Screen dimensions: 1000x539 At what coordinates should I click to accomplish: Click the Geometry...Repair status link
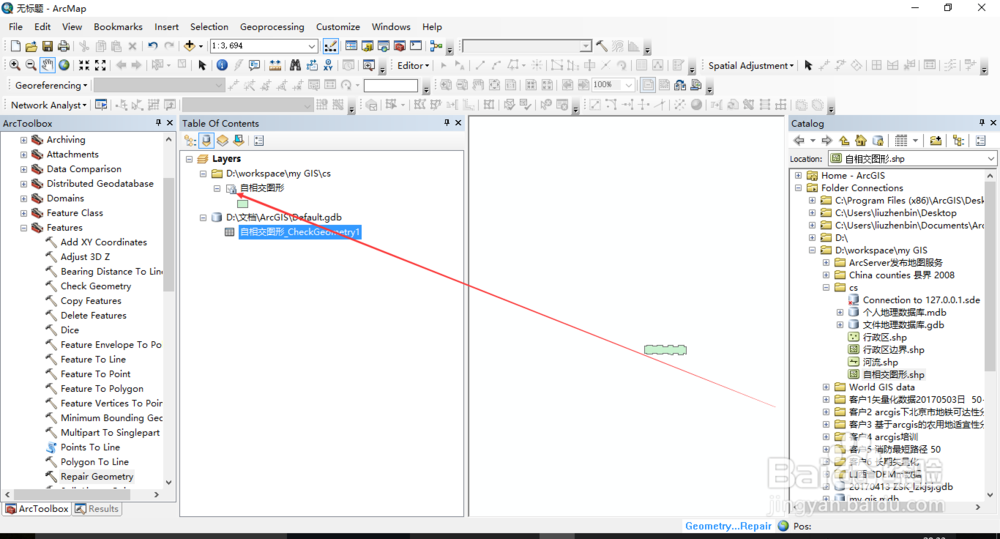point(728,526)
